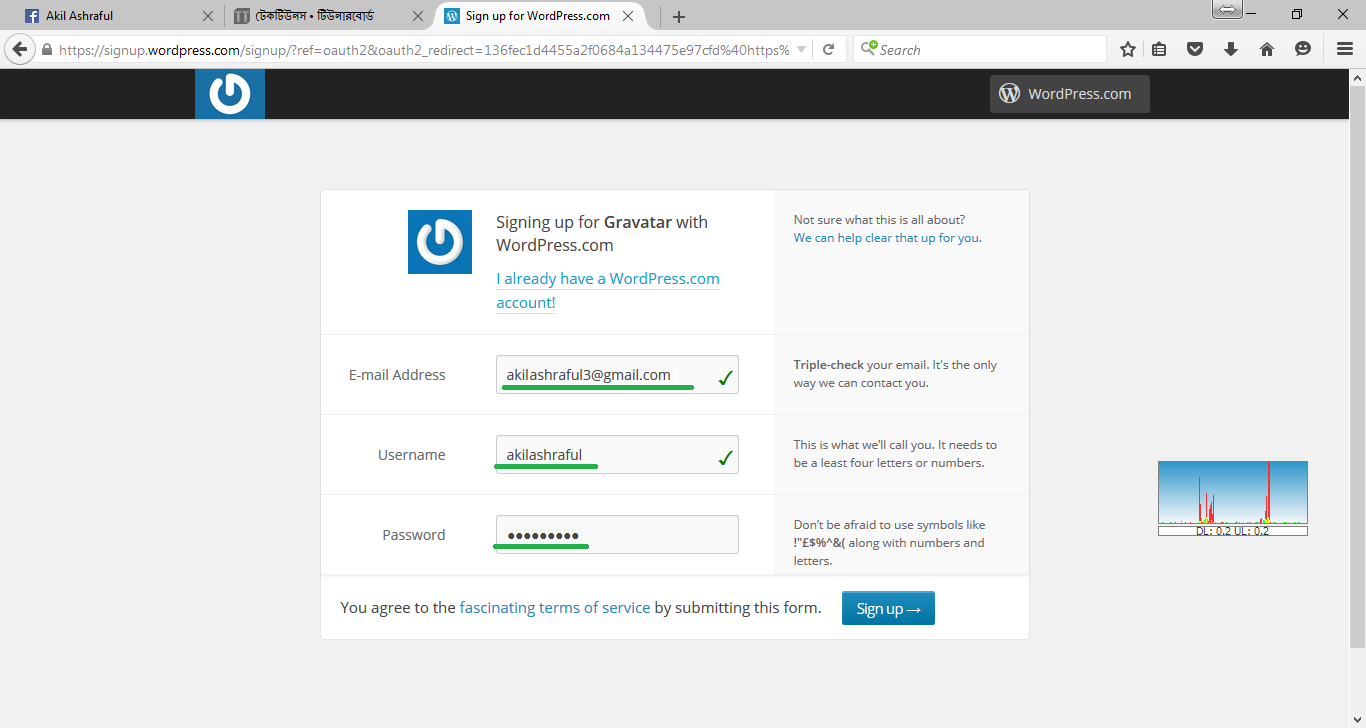Close the Sign up for WordPress.com tab
Viewport: 1366px width, 728px height.
point(628,16)
